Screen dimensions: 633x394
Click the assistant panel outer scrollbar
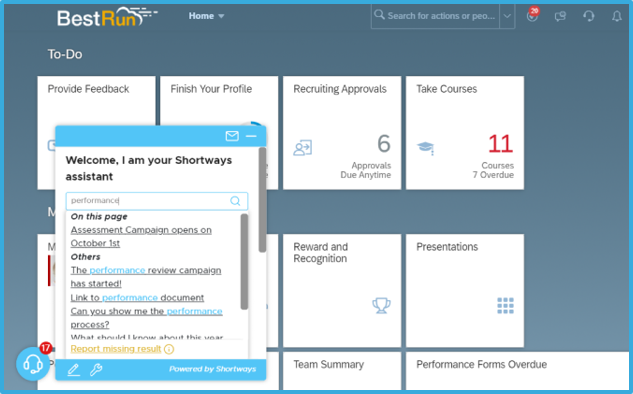click(262, 200)
